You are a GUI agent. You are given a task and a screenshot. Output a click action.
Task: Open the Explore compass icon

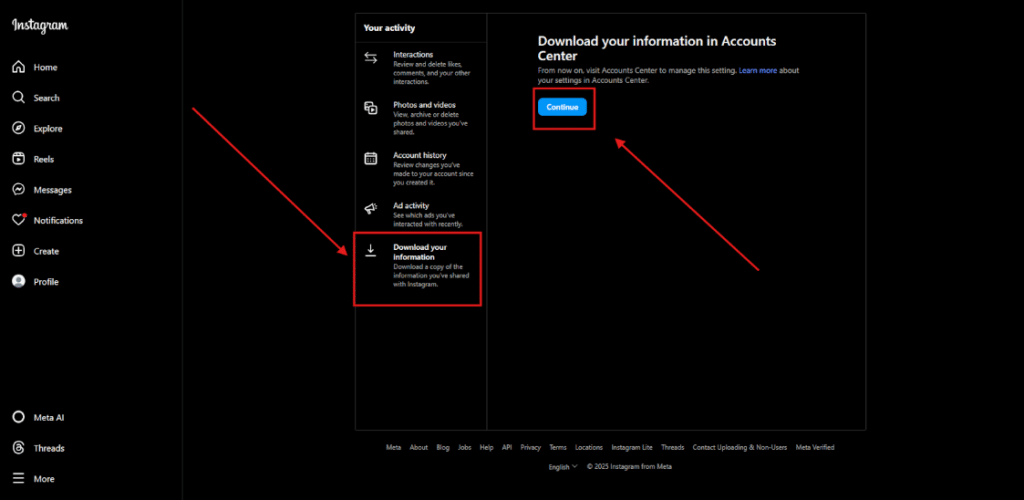[19, 129]
